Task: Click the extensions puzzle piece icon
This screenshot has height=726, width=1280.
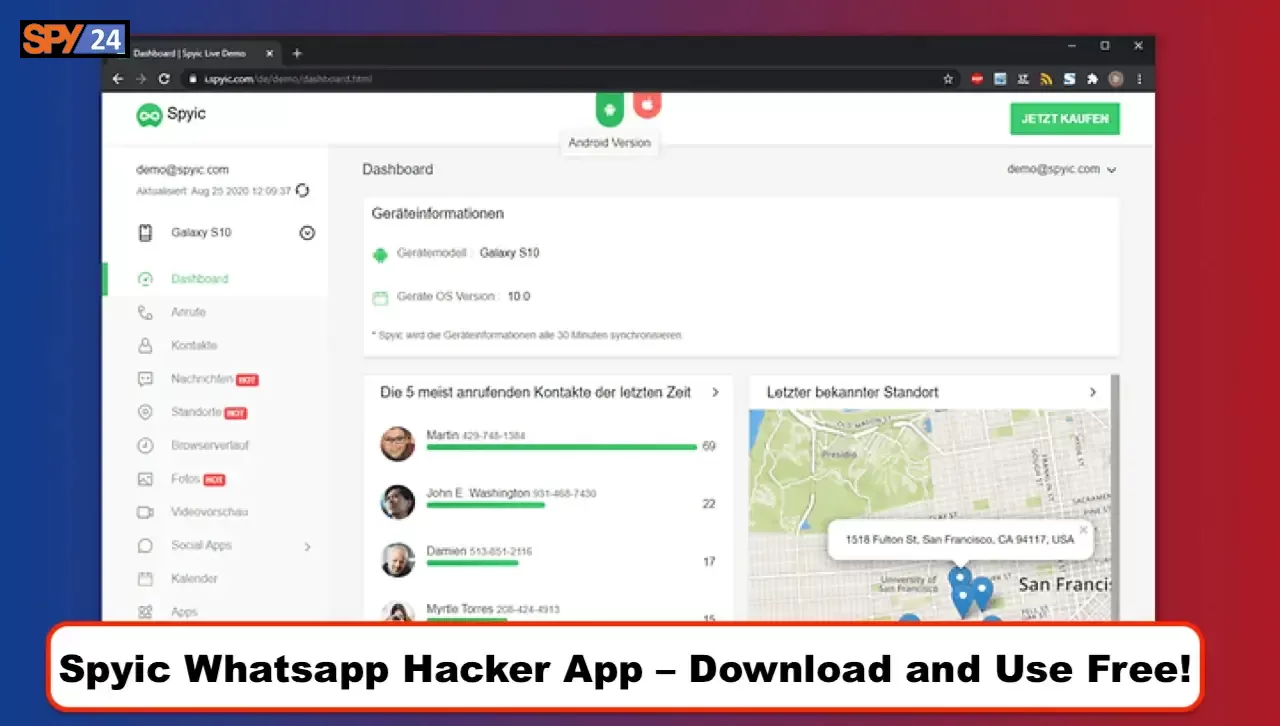Action: 1092,78
